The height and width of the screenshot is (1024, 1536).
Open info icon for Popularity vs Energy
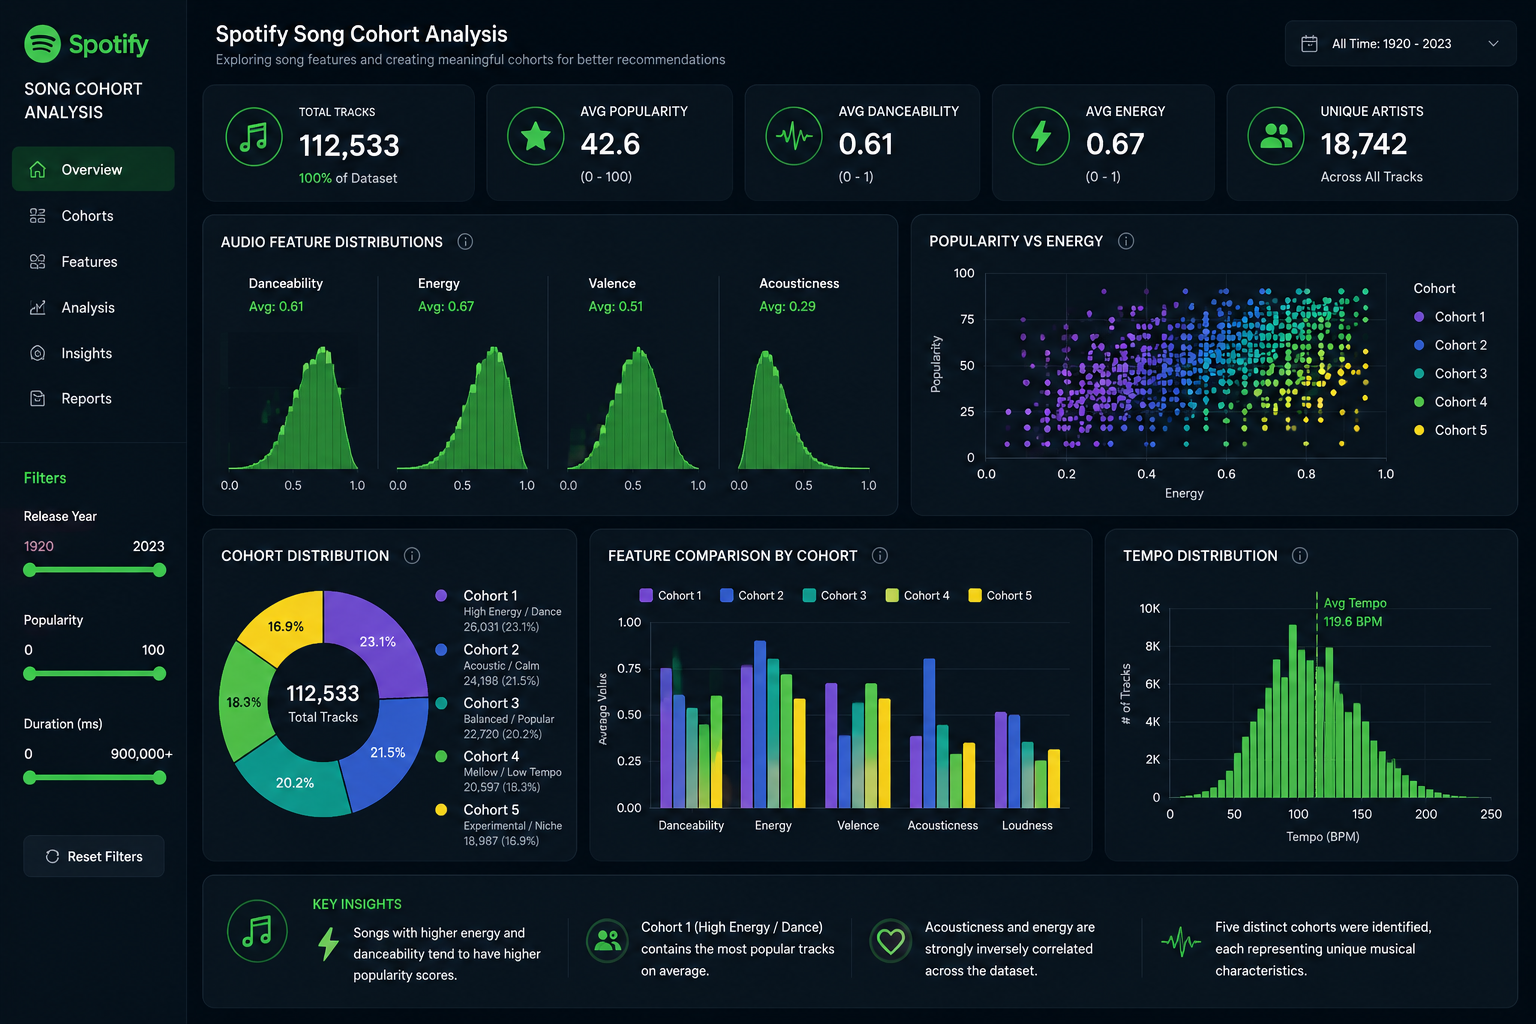coord(1126,241)
